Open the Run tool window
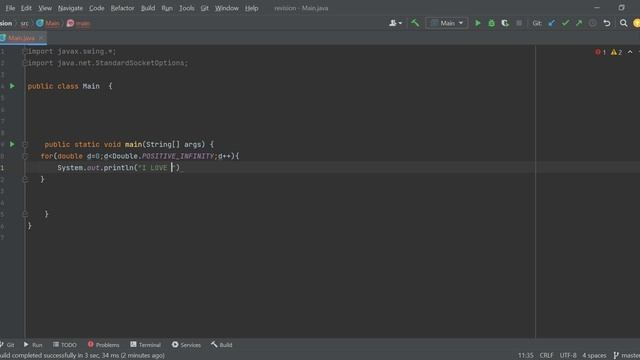 coord(33,345)
